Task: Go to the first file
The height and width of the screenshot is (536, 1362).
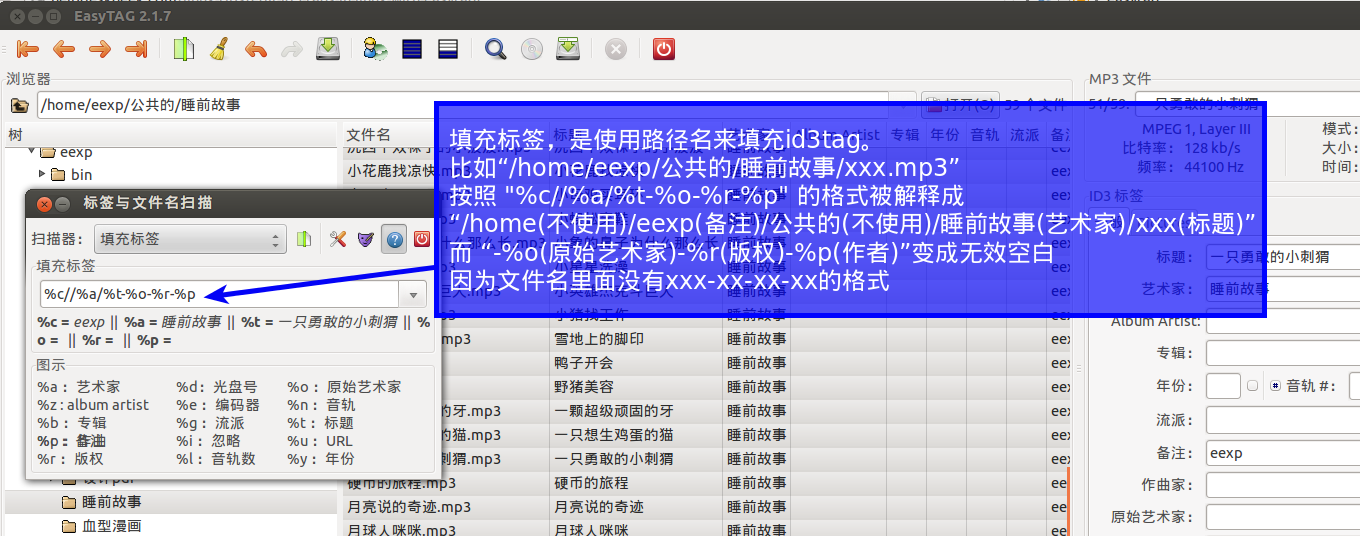Action: point(27,49)
